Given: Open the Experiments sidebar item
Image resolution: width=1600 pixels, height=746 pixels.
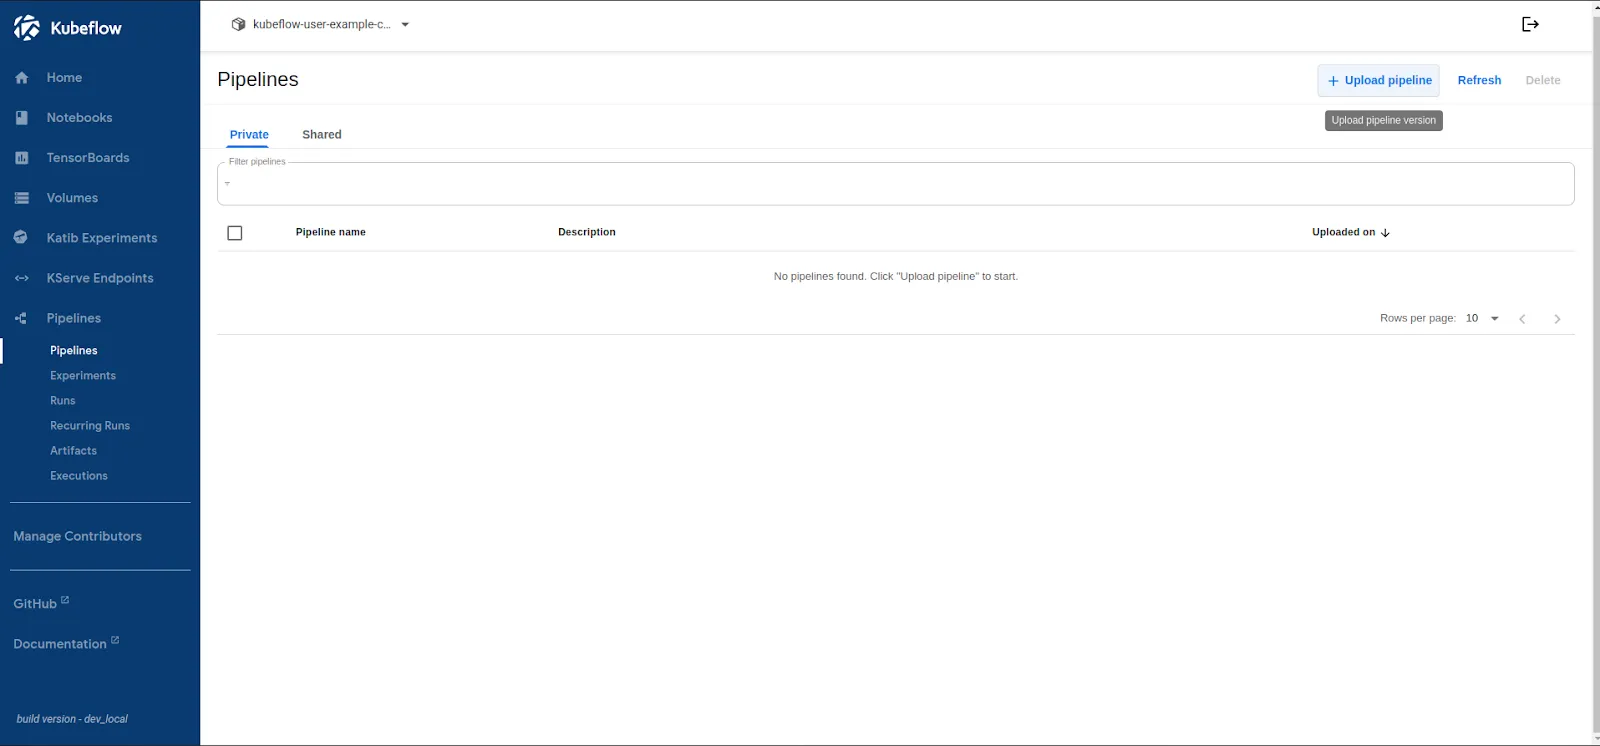Looking at the screenshot, I should 83,376.
